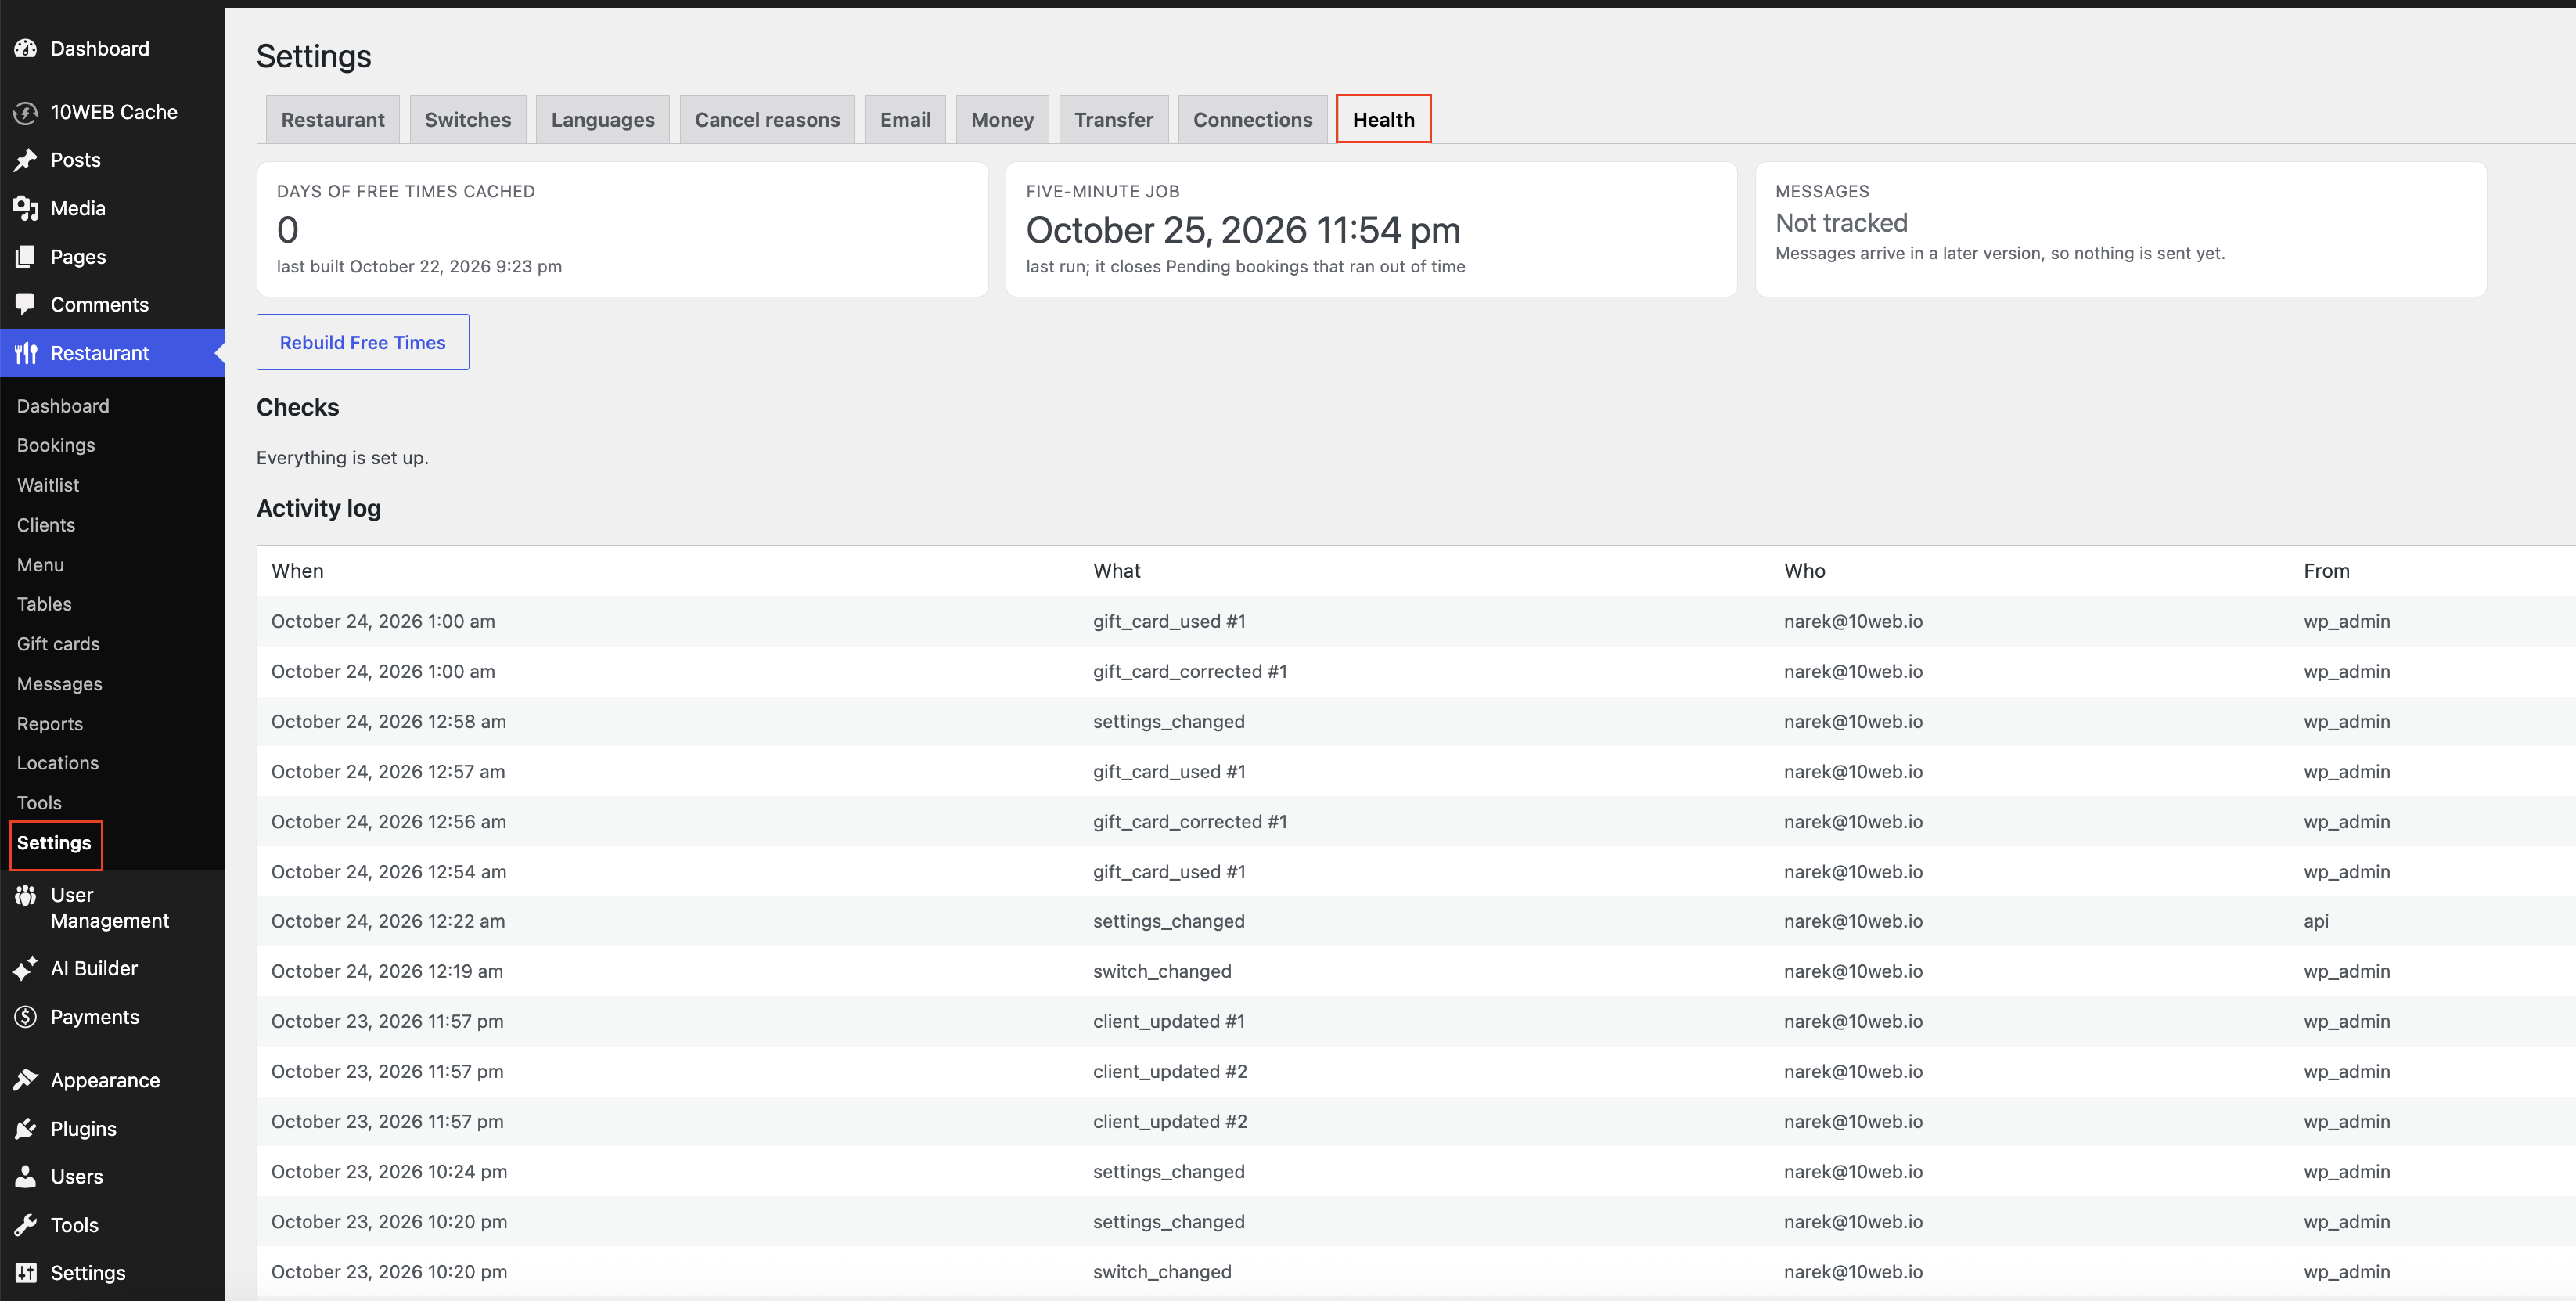Viewport: 2576px width, 1301px height.
Task: Click the 'When' column header
Action: [297, 571]
